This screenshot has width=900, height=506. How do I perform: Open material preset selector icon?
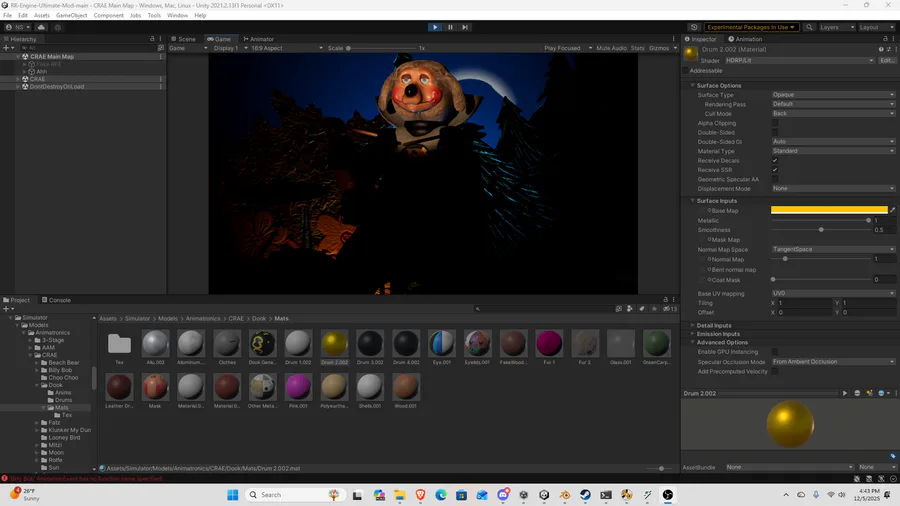click(x=889, y=49)
